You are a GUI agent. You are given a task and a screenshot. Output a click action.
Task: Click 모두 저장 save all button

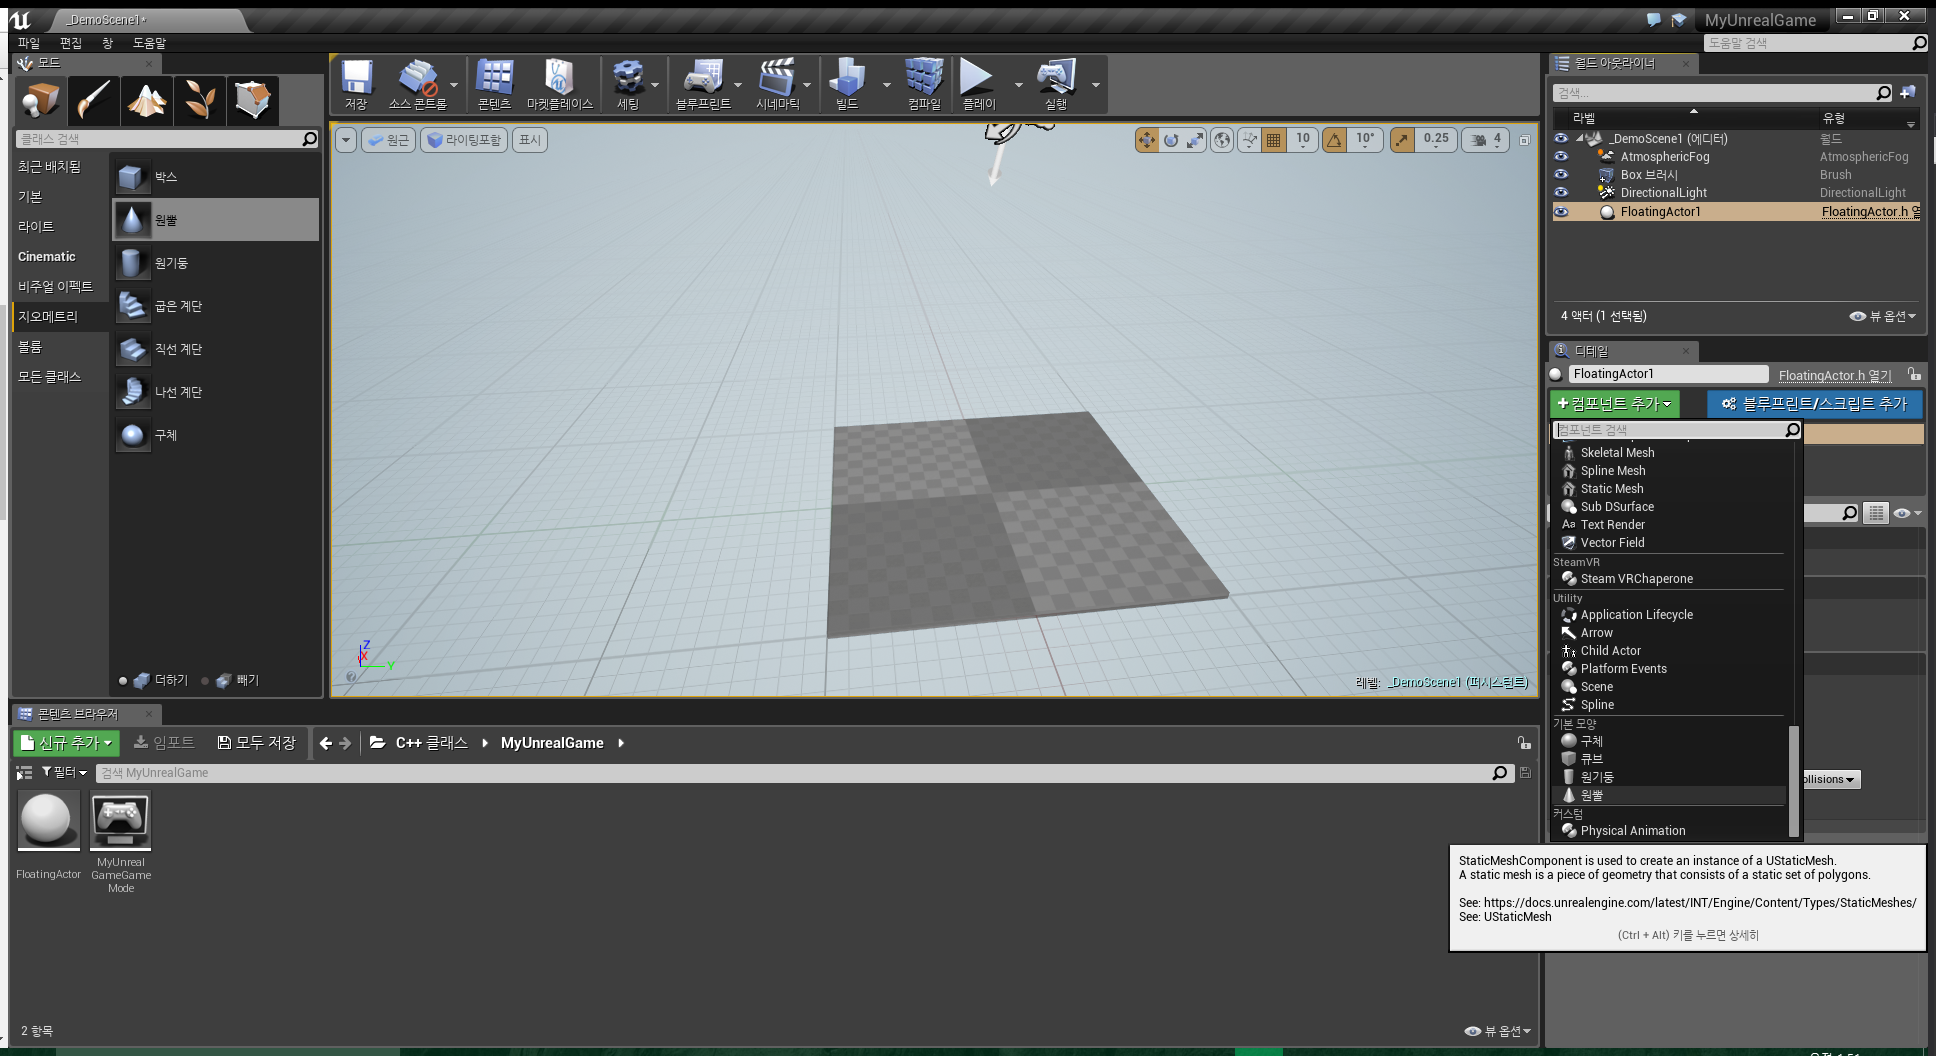point(257,743)
